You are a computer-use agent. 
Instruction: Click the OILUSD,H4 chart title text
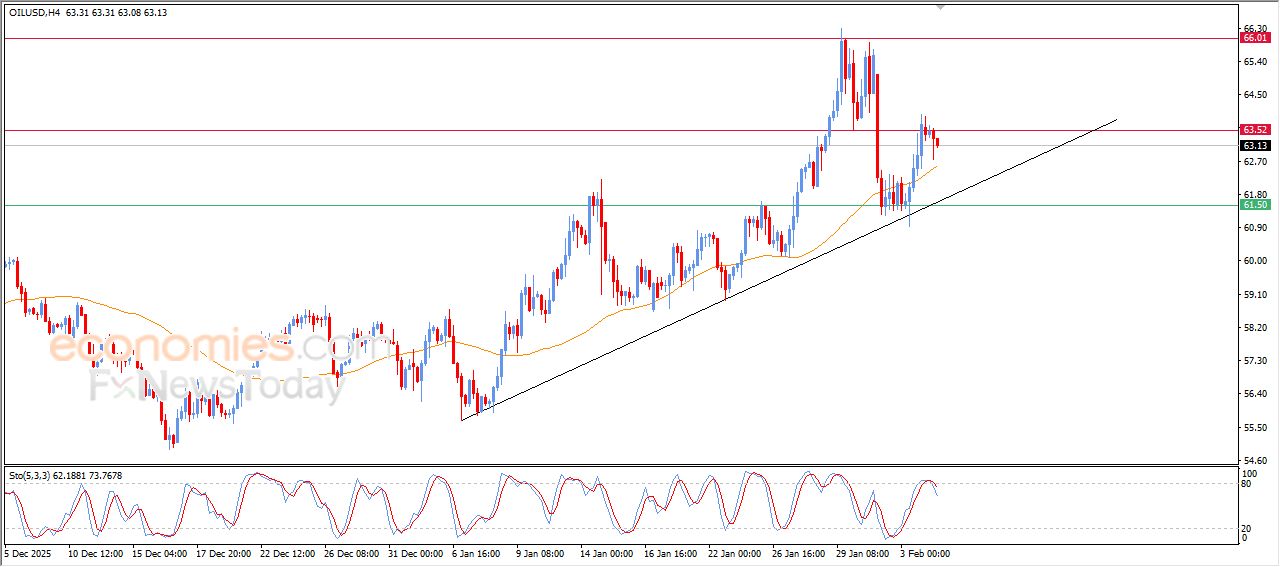coord(33,13)
